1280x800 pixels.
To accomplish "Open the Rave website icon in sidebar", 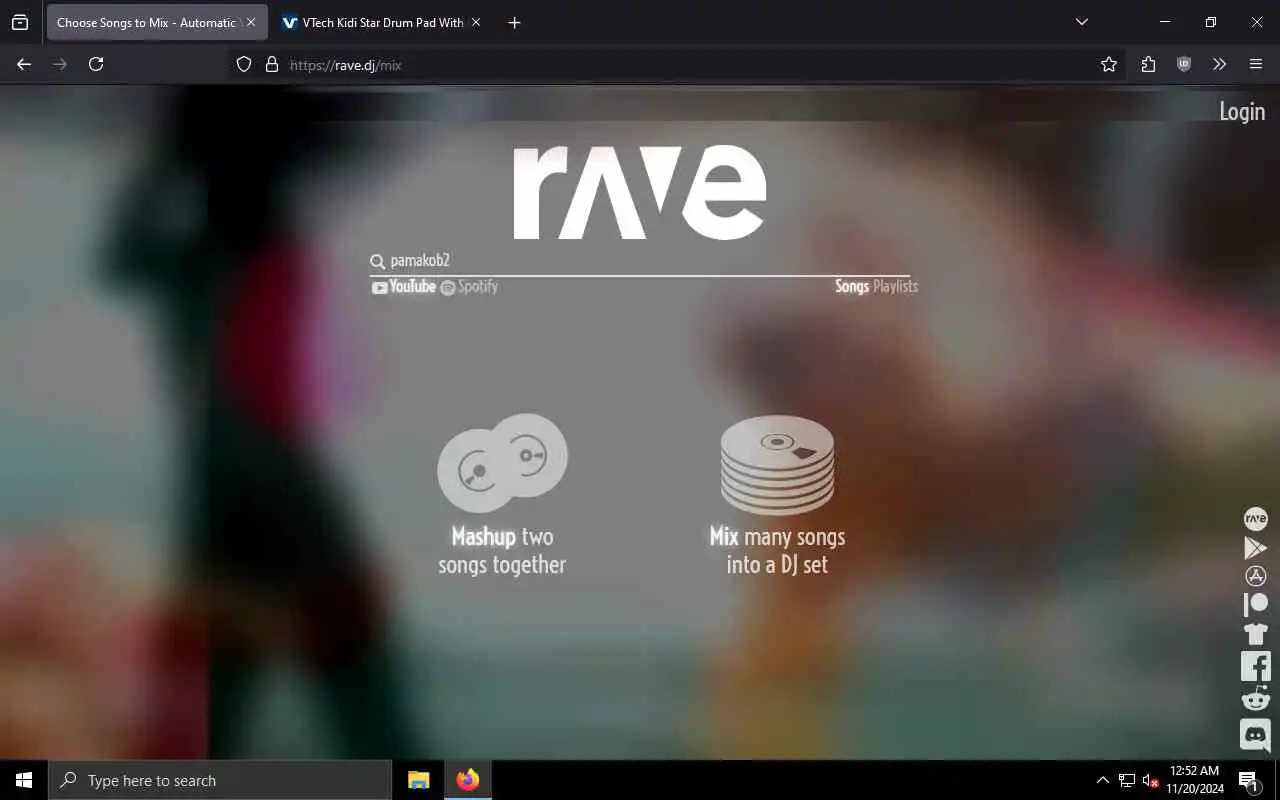I will pyautogui.click(x=1255, y=518).
